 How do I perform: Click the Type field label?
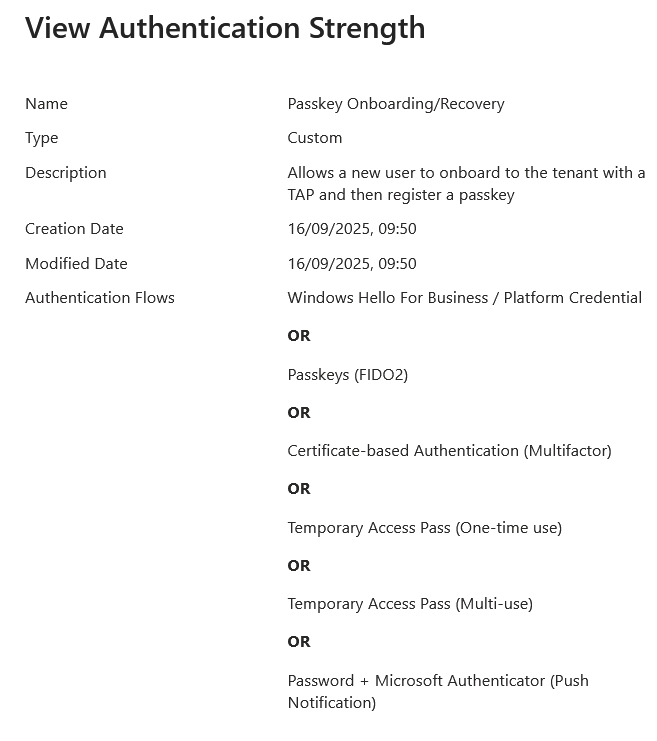click(x=42, y=138)
